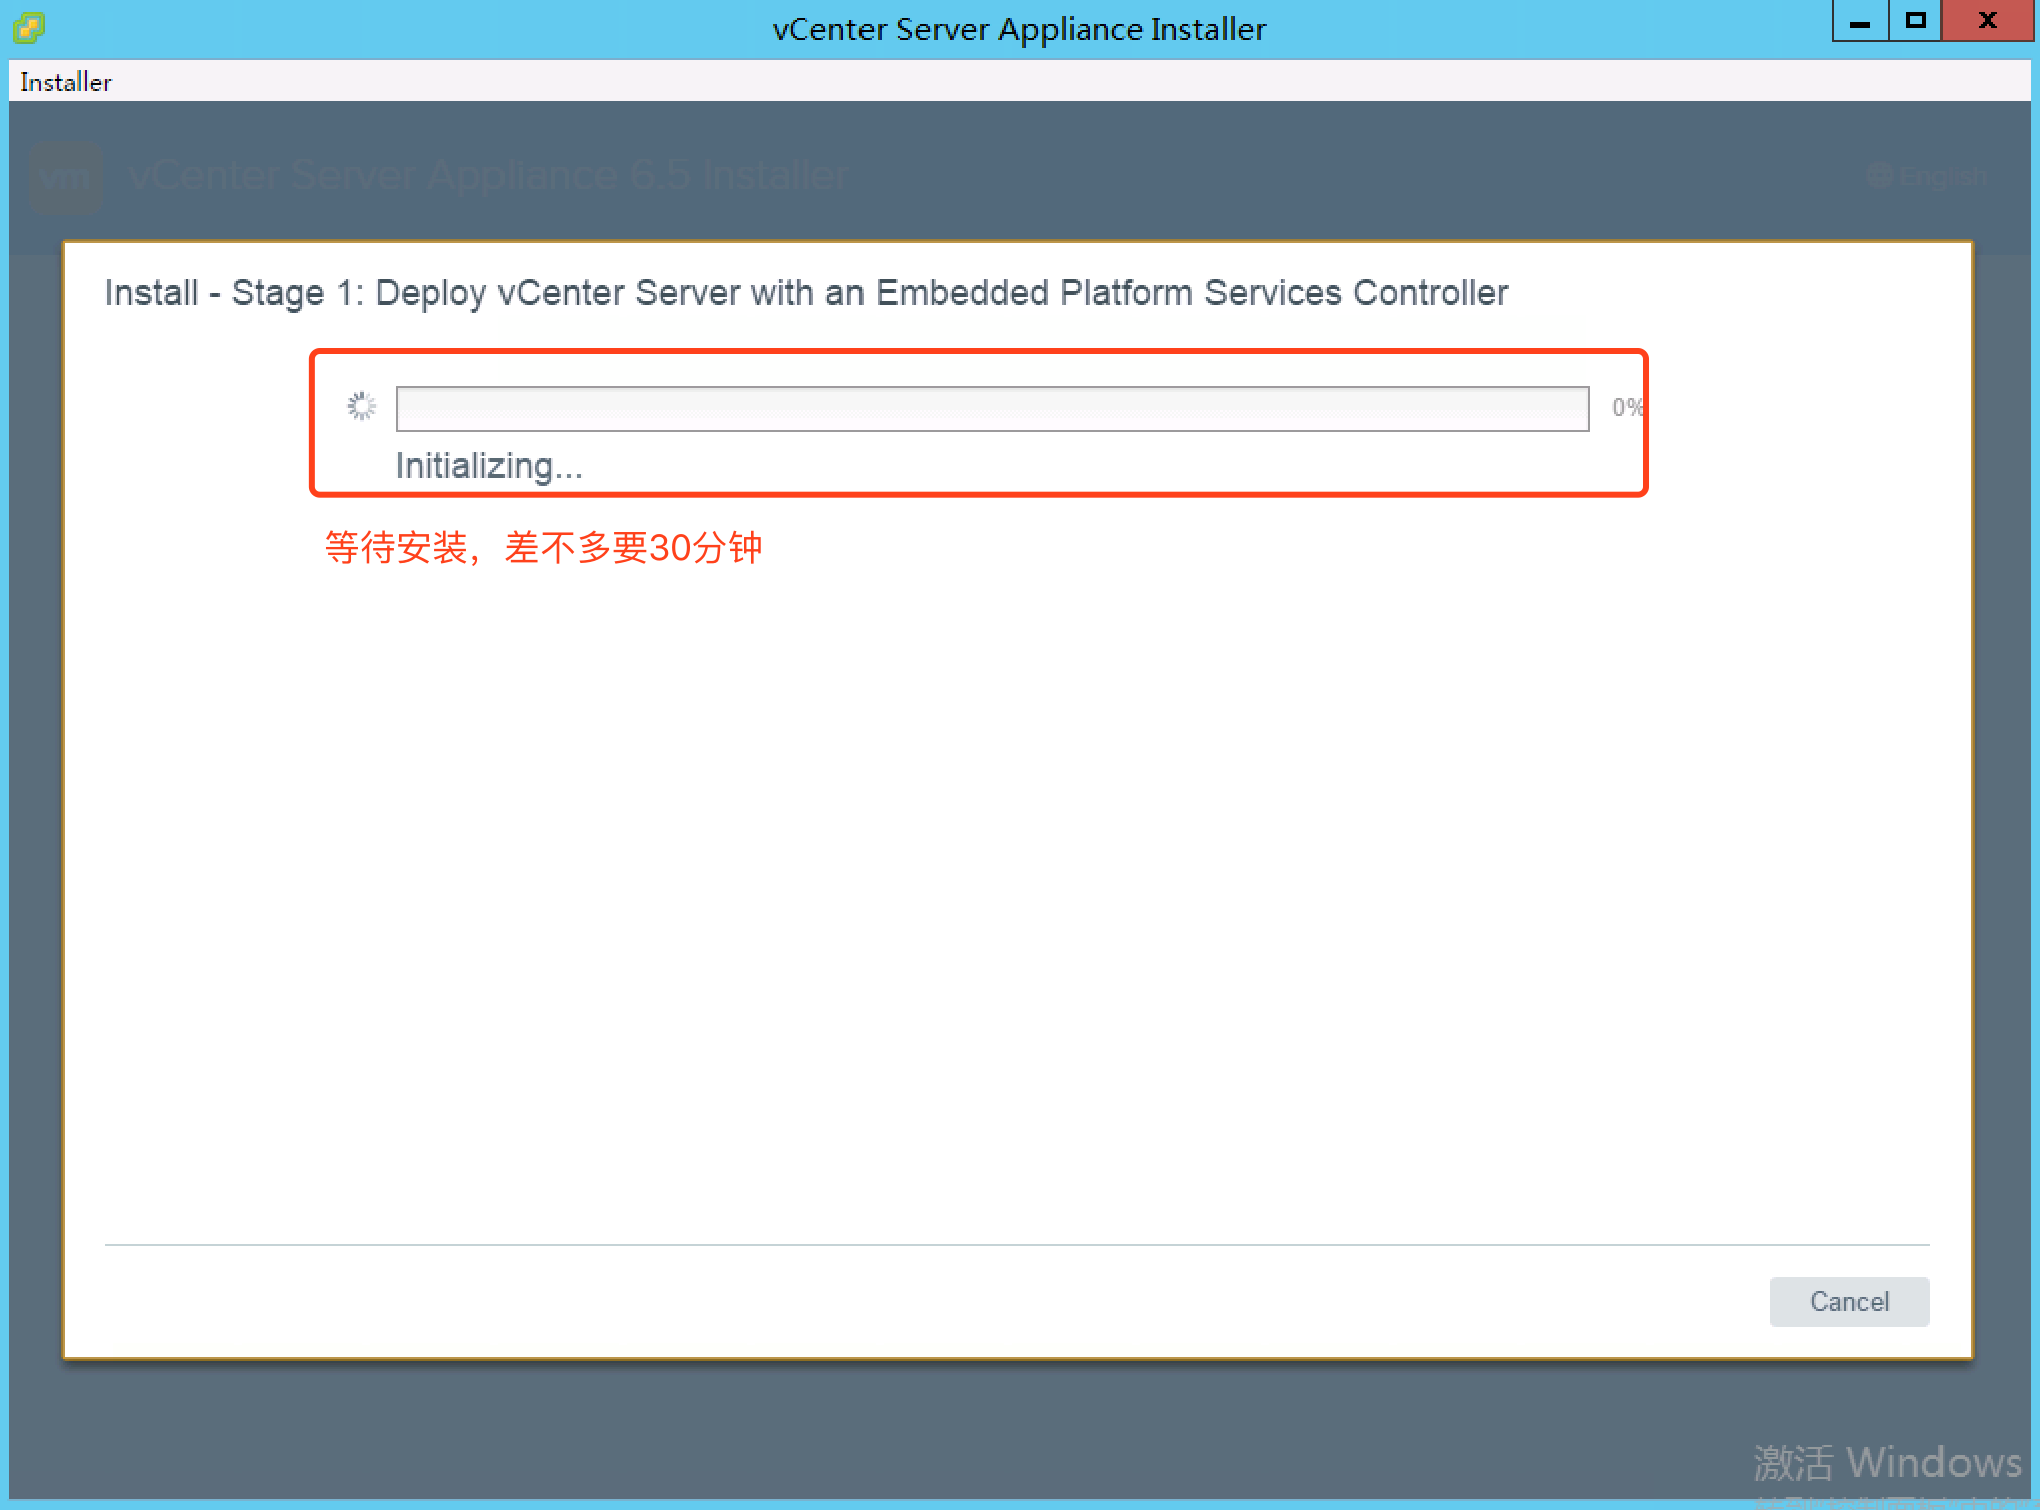
Task: Click the 'Install - Stage 1' heading
Action: (x=806, y=293)
